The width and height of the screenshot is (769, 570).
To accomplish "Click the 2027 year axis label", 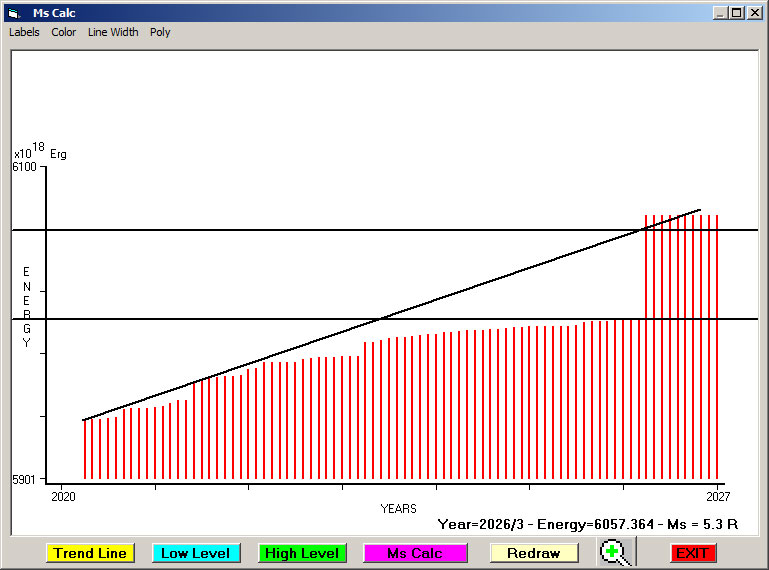I will [717, 495].
